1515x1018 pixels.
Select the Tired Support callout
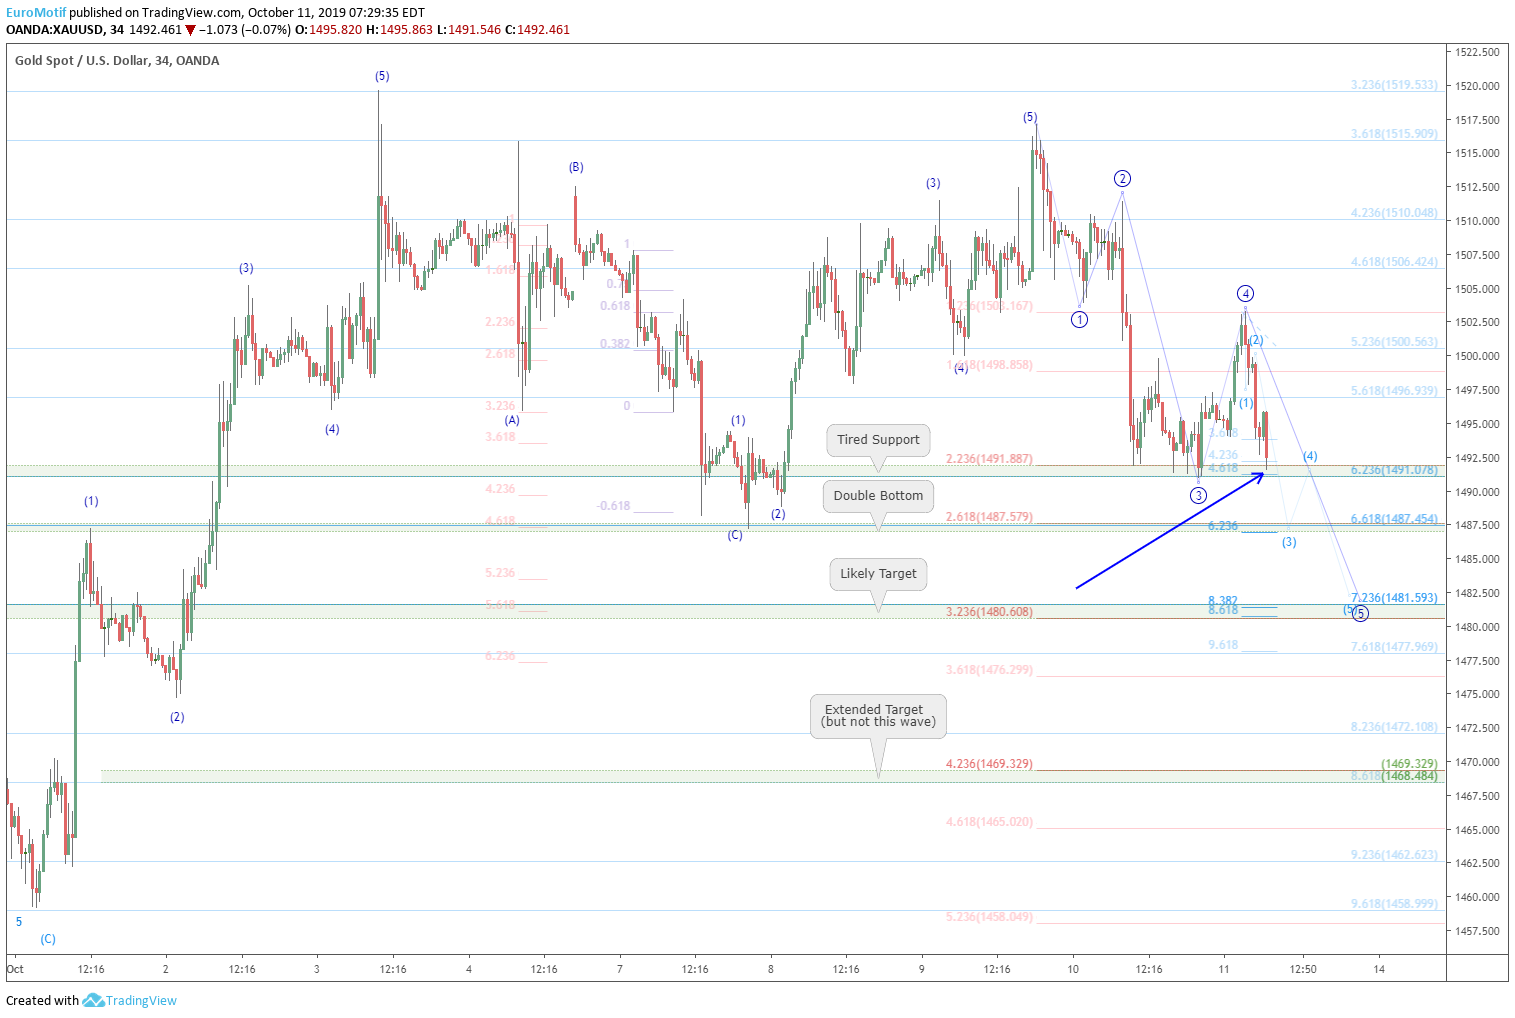point(878,439)
